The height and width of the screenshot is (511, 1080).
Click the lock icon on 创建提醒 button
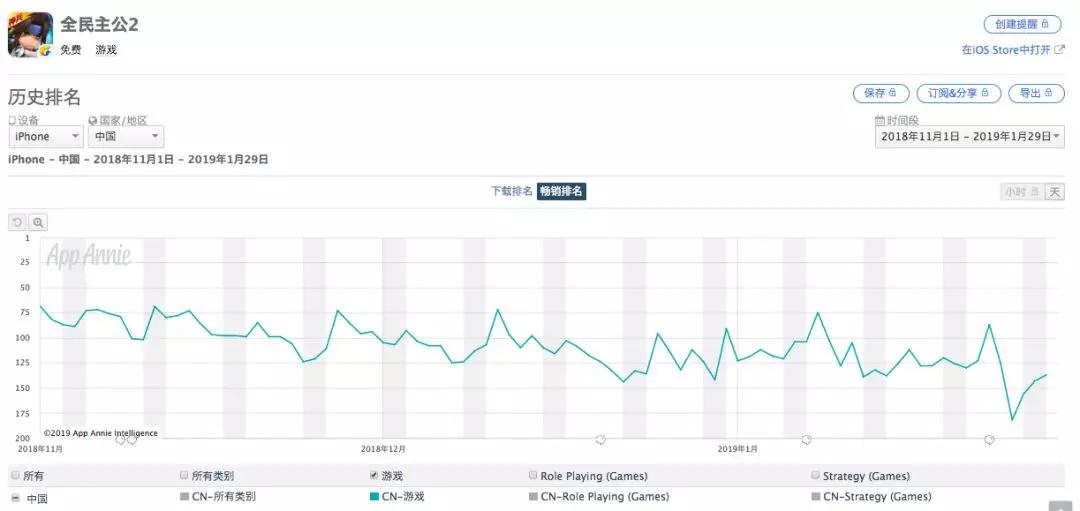(1046, 24)
